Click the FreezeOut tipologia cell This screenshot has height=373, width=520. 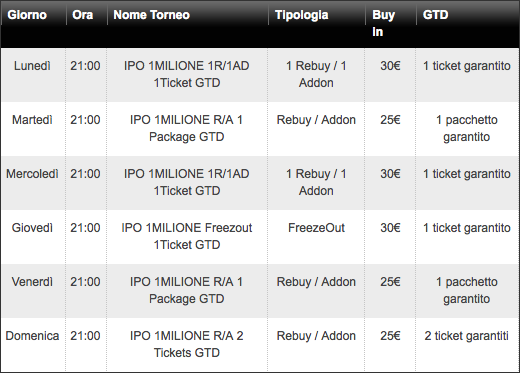(316, 228)
